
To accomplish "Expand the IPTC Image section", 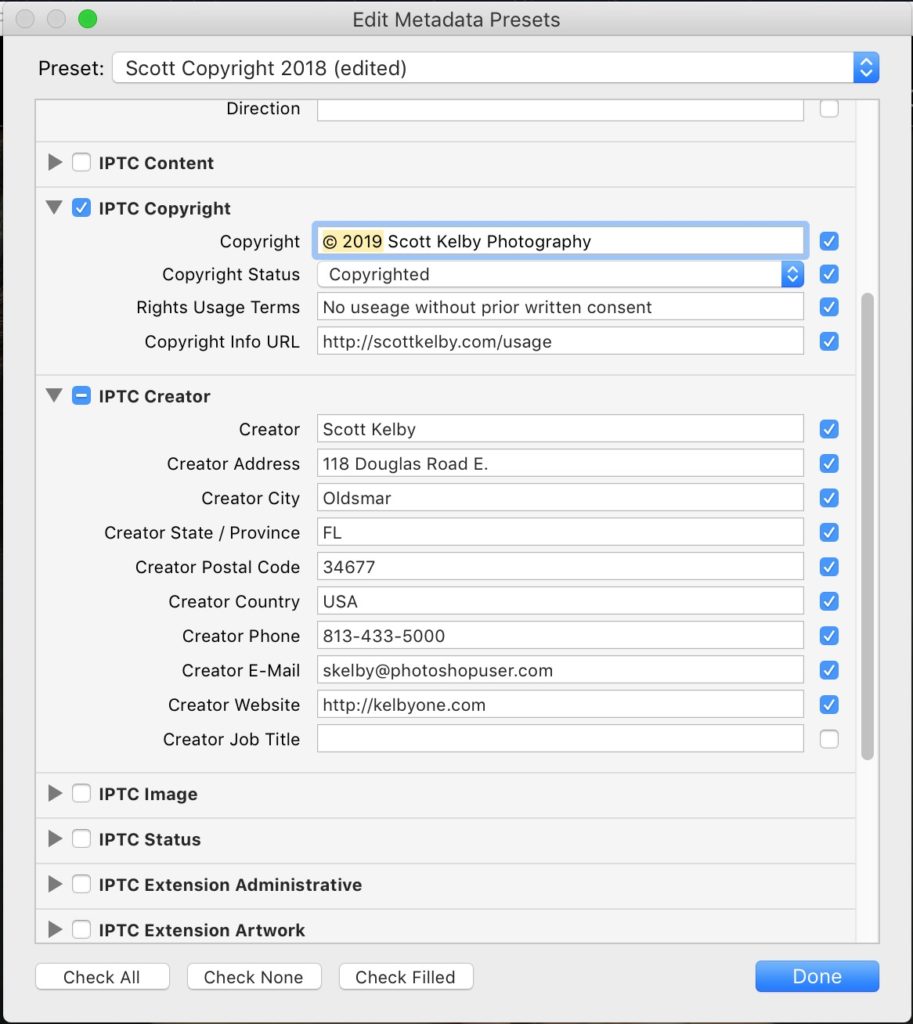I will point(55,793).
